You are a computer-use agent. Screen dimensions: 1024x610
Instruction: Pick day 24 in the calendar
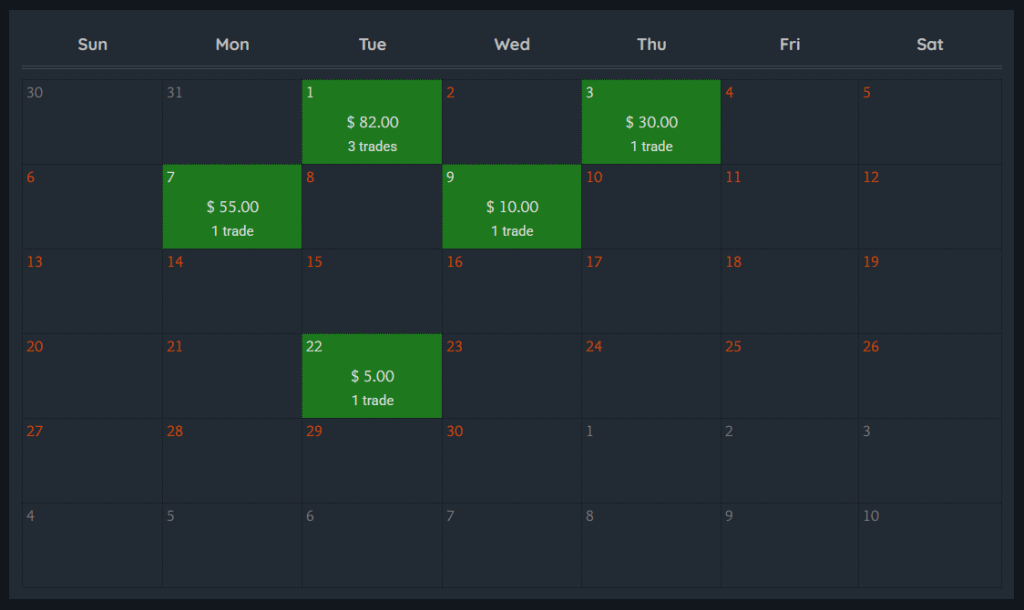tap(651, 376)
